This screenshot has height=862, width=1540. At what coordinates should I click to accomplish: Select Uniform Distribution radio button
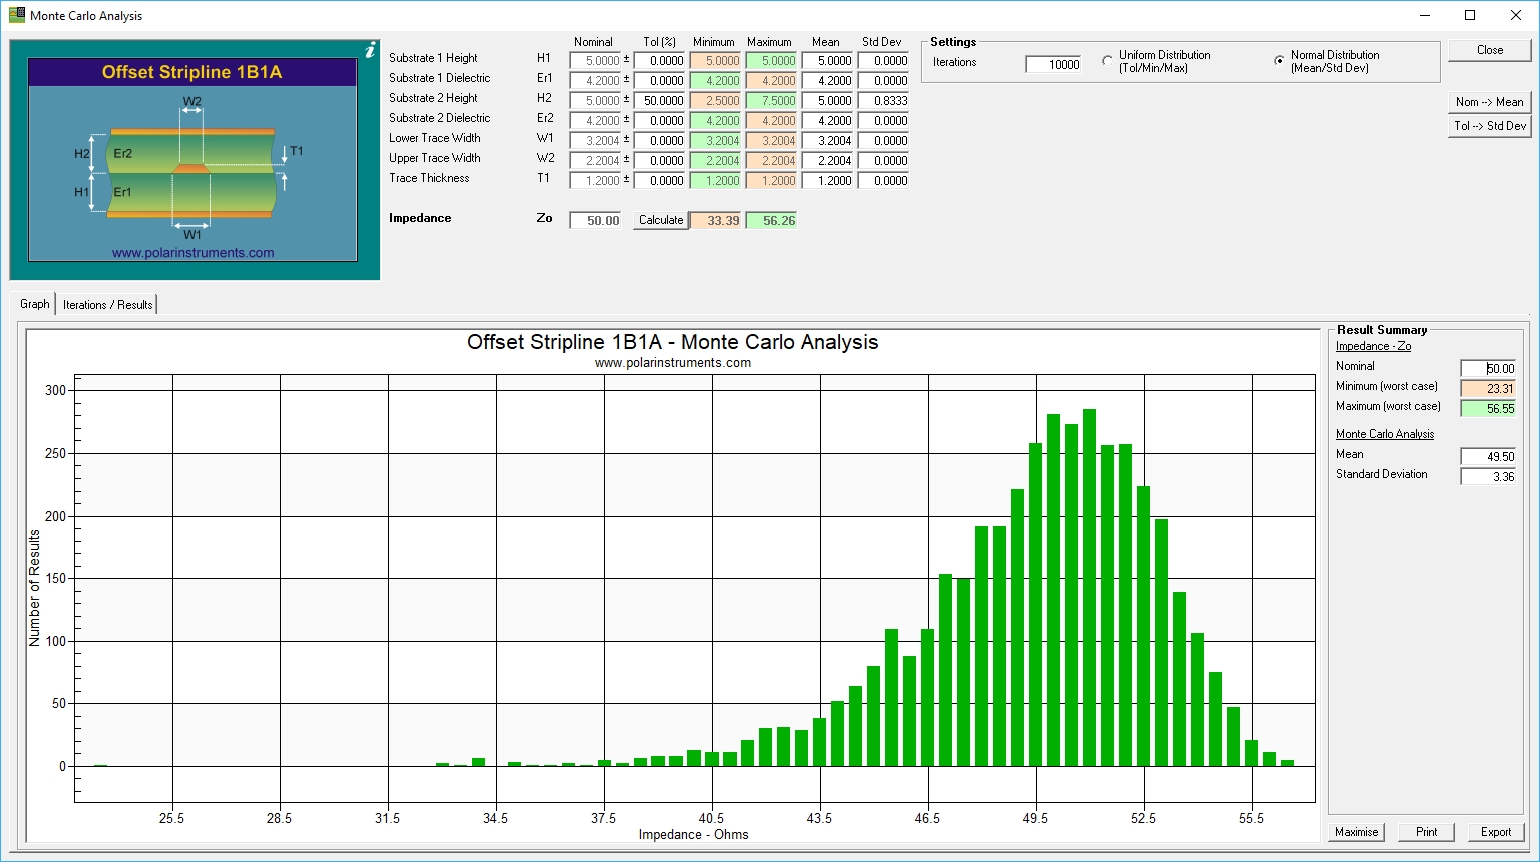tap(1107, 61)
